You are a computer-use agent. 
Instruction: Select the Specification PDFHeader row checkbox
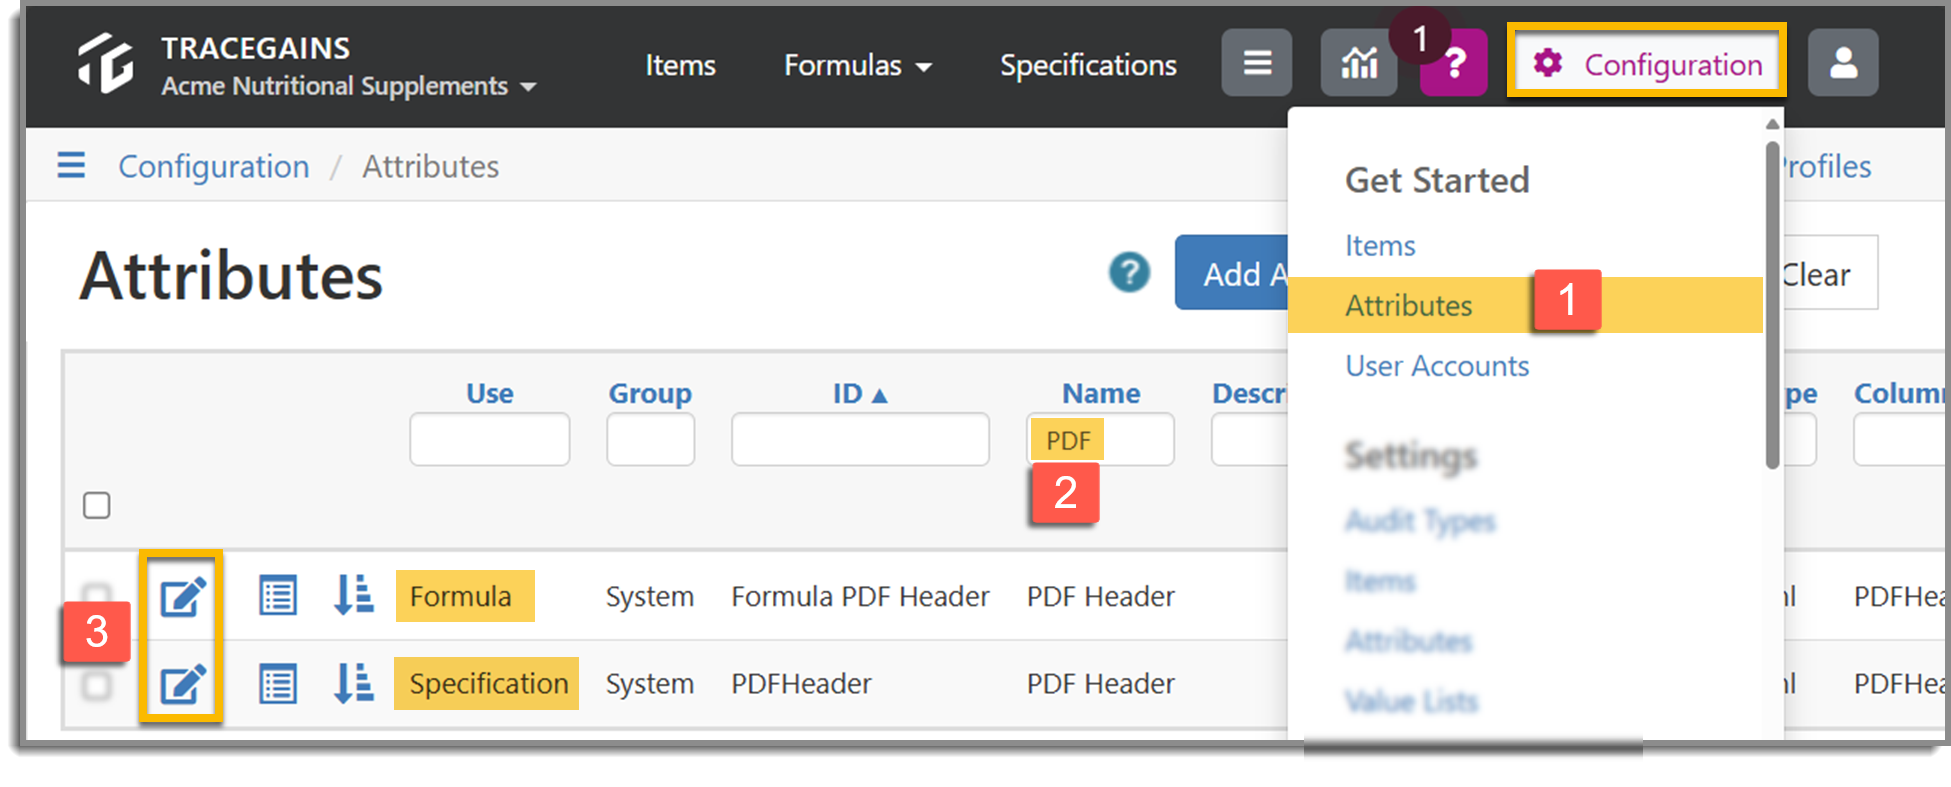(97, 685)
